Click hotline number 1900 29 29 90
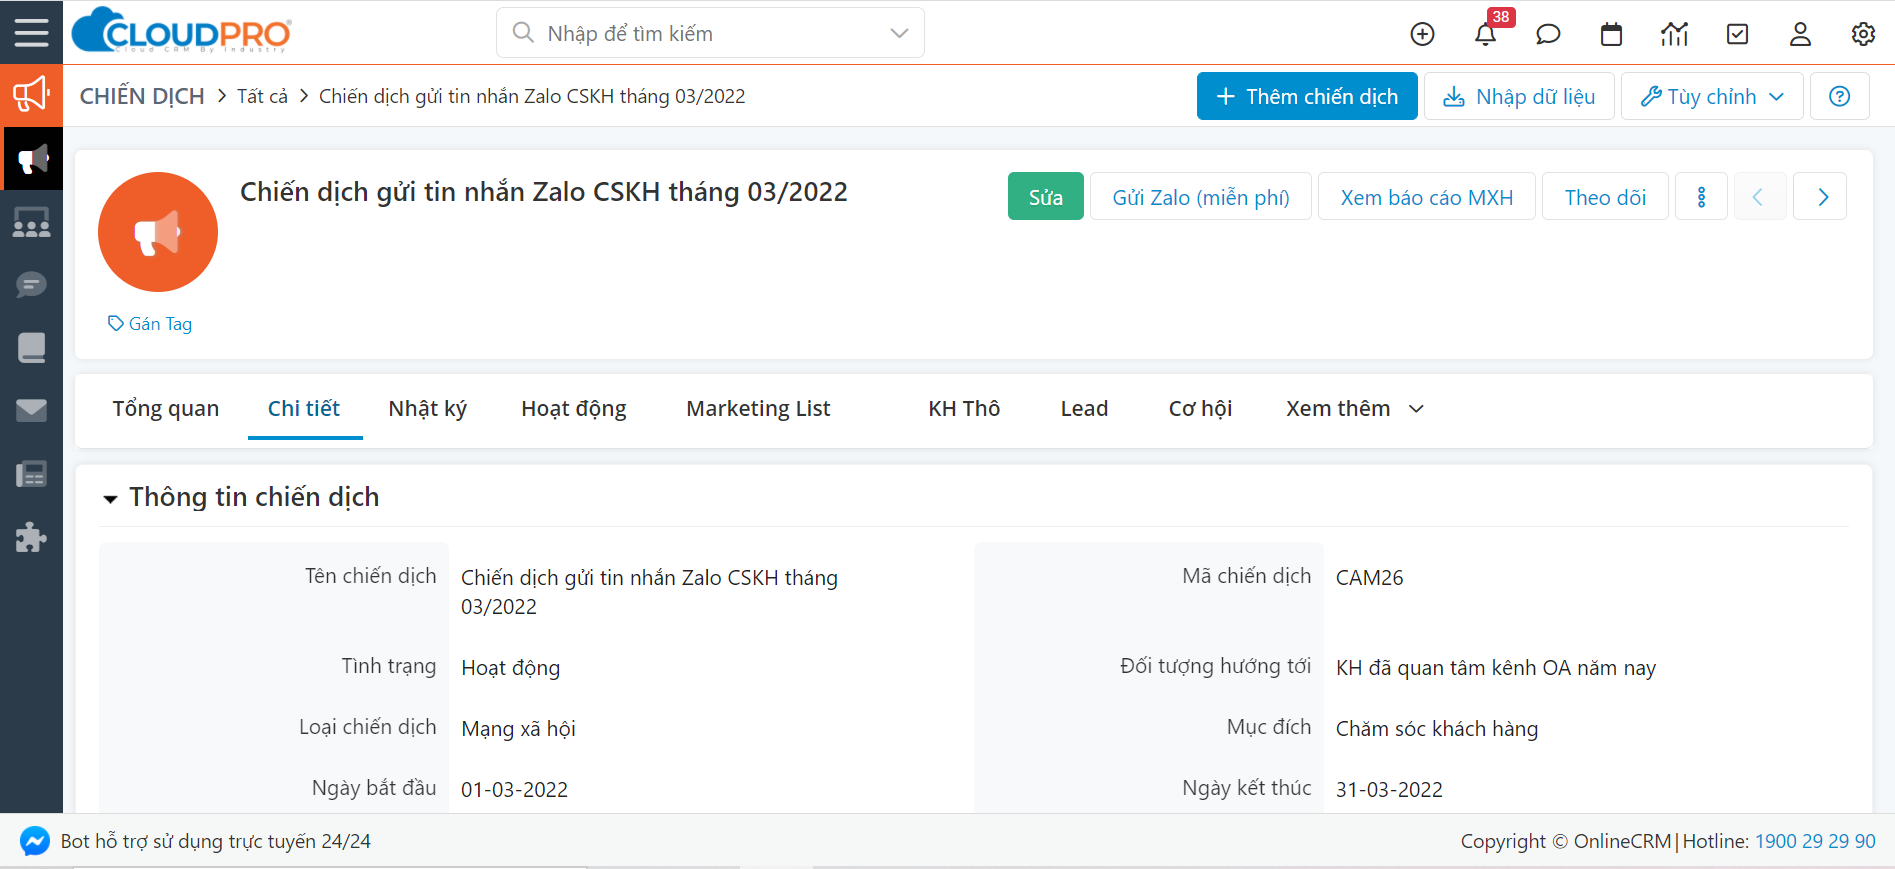The width and height of the screenshot is (1895, 869). click(x=1815, y=841)
